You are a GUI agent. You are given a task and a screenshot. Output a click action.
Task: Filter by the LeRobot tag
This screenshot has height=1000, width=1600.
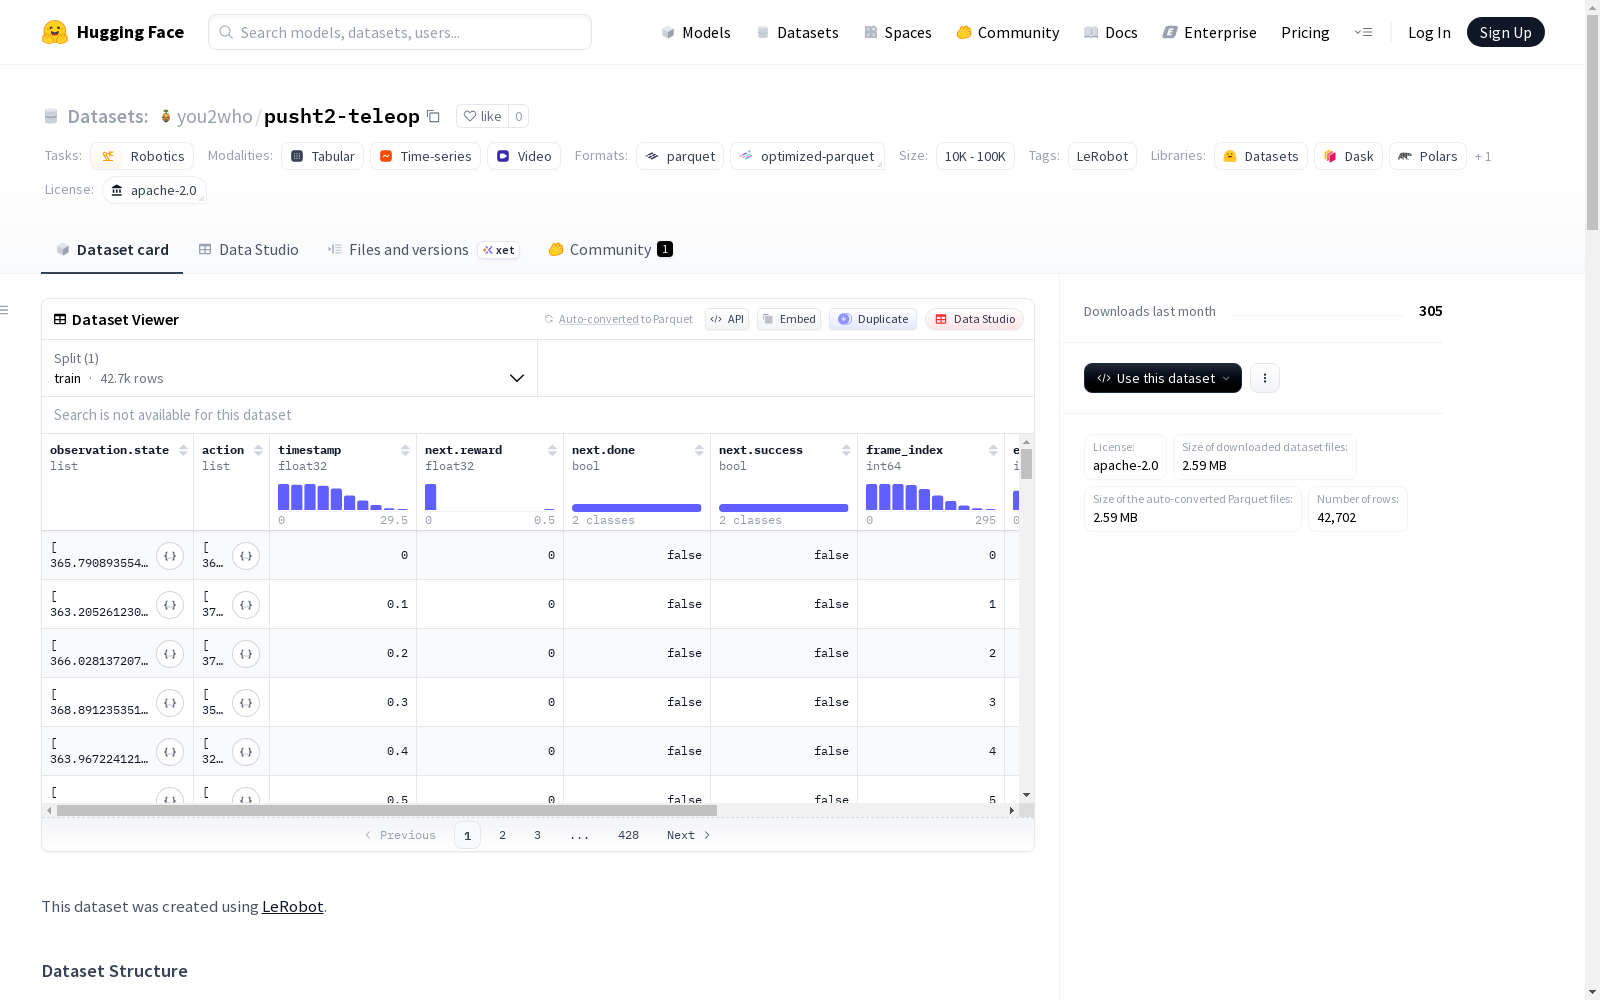[1102, 156]
